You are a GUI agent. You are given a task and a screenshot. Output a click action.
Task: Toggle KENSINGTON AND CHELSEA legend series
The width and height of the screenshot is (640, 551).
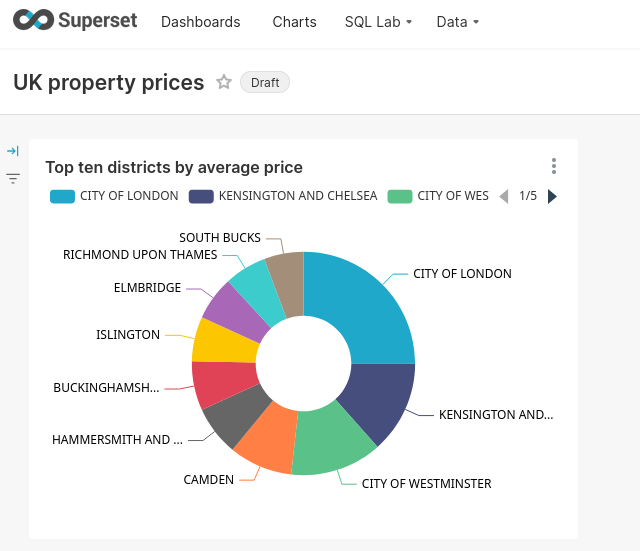pyautogui.click(x=284, y=196)
